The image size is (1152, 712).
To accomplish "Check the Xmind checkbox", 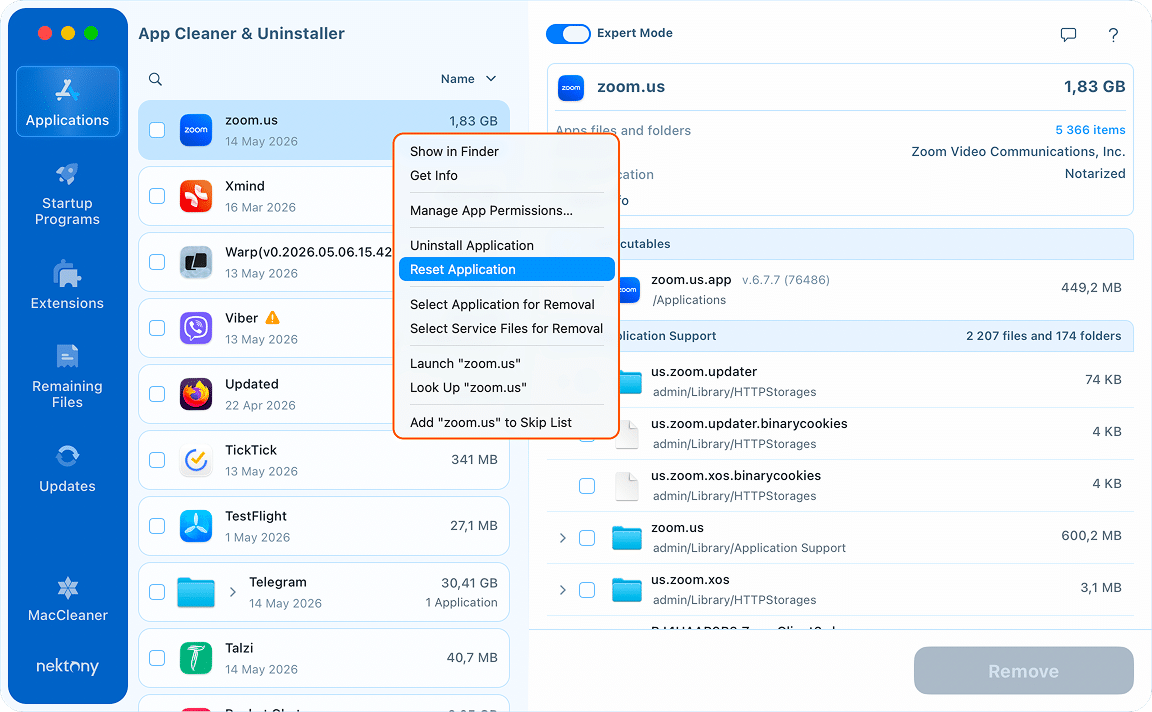I will click(157, 196).
